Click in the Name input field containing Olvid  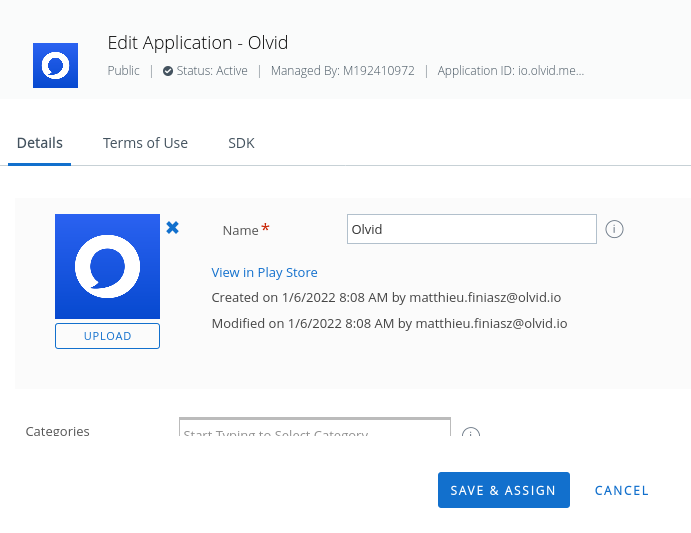(472, 229)
